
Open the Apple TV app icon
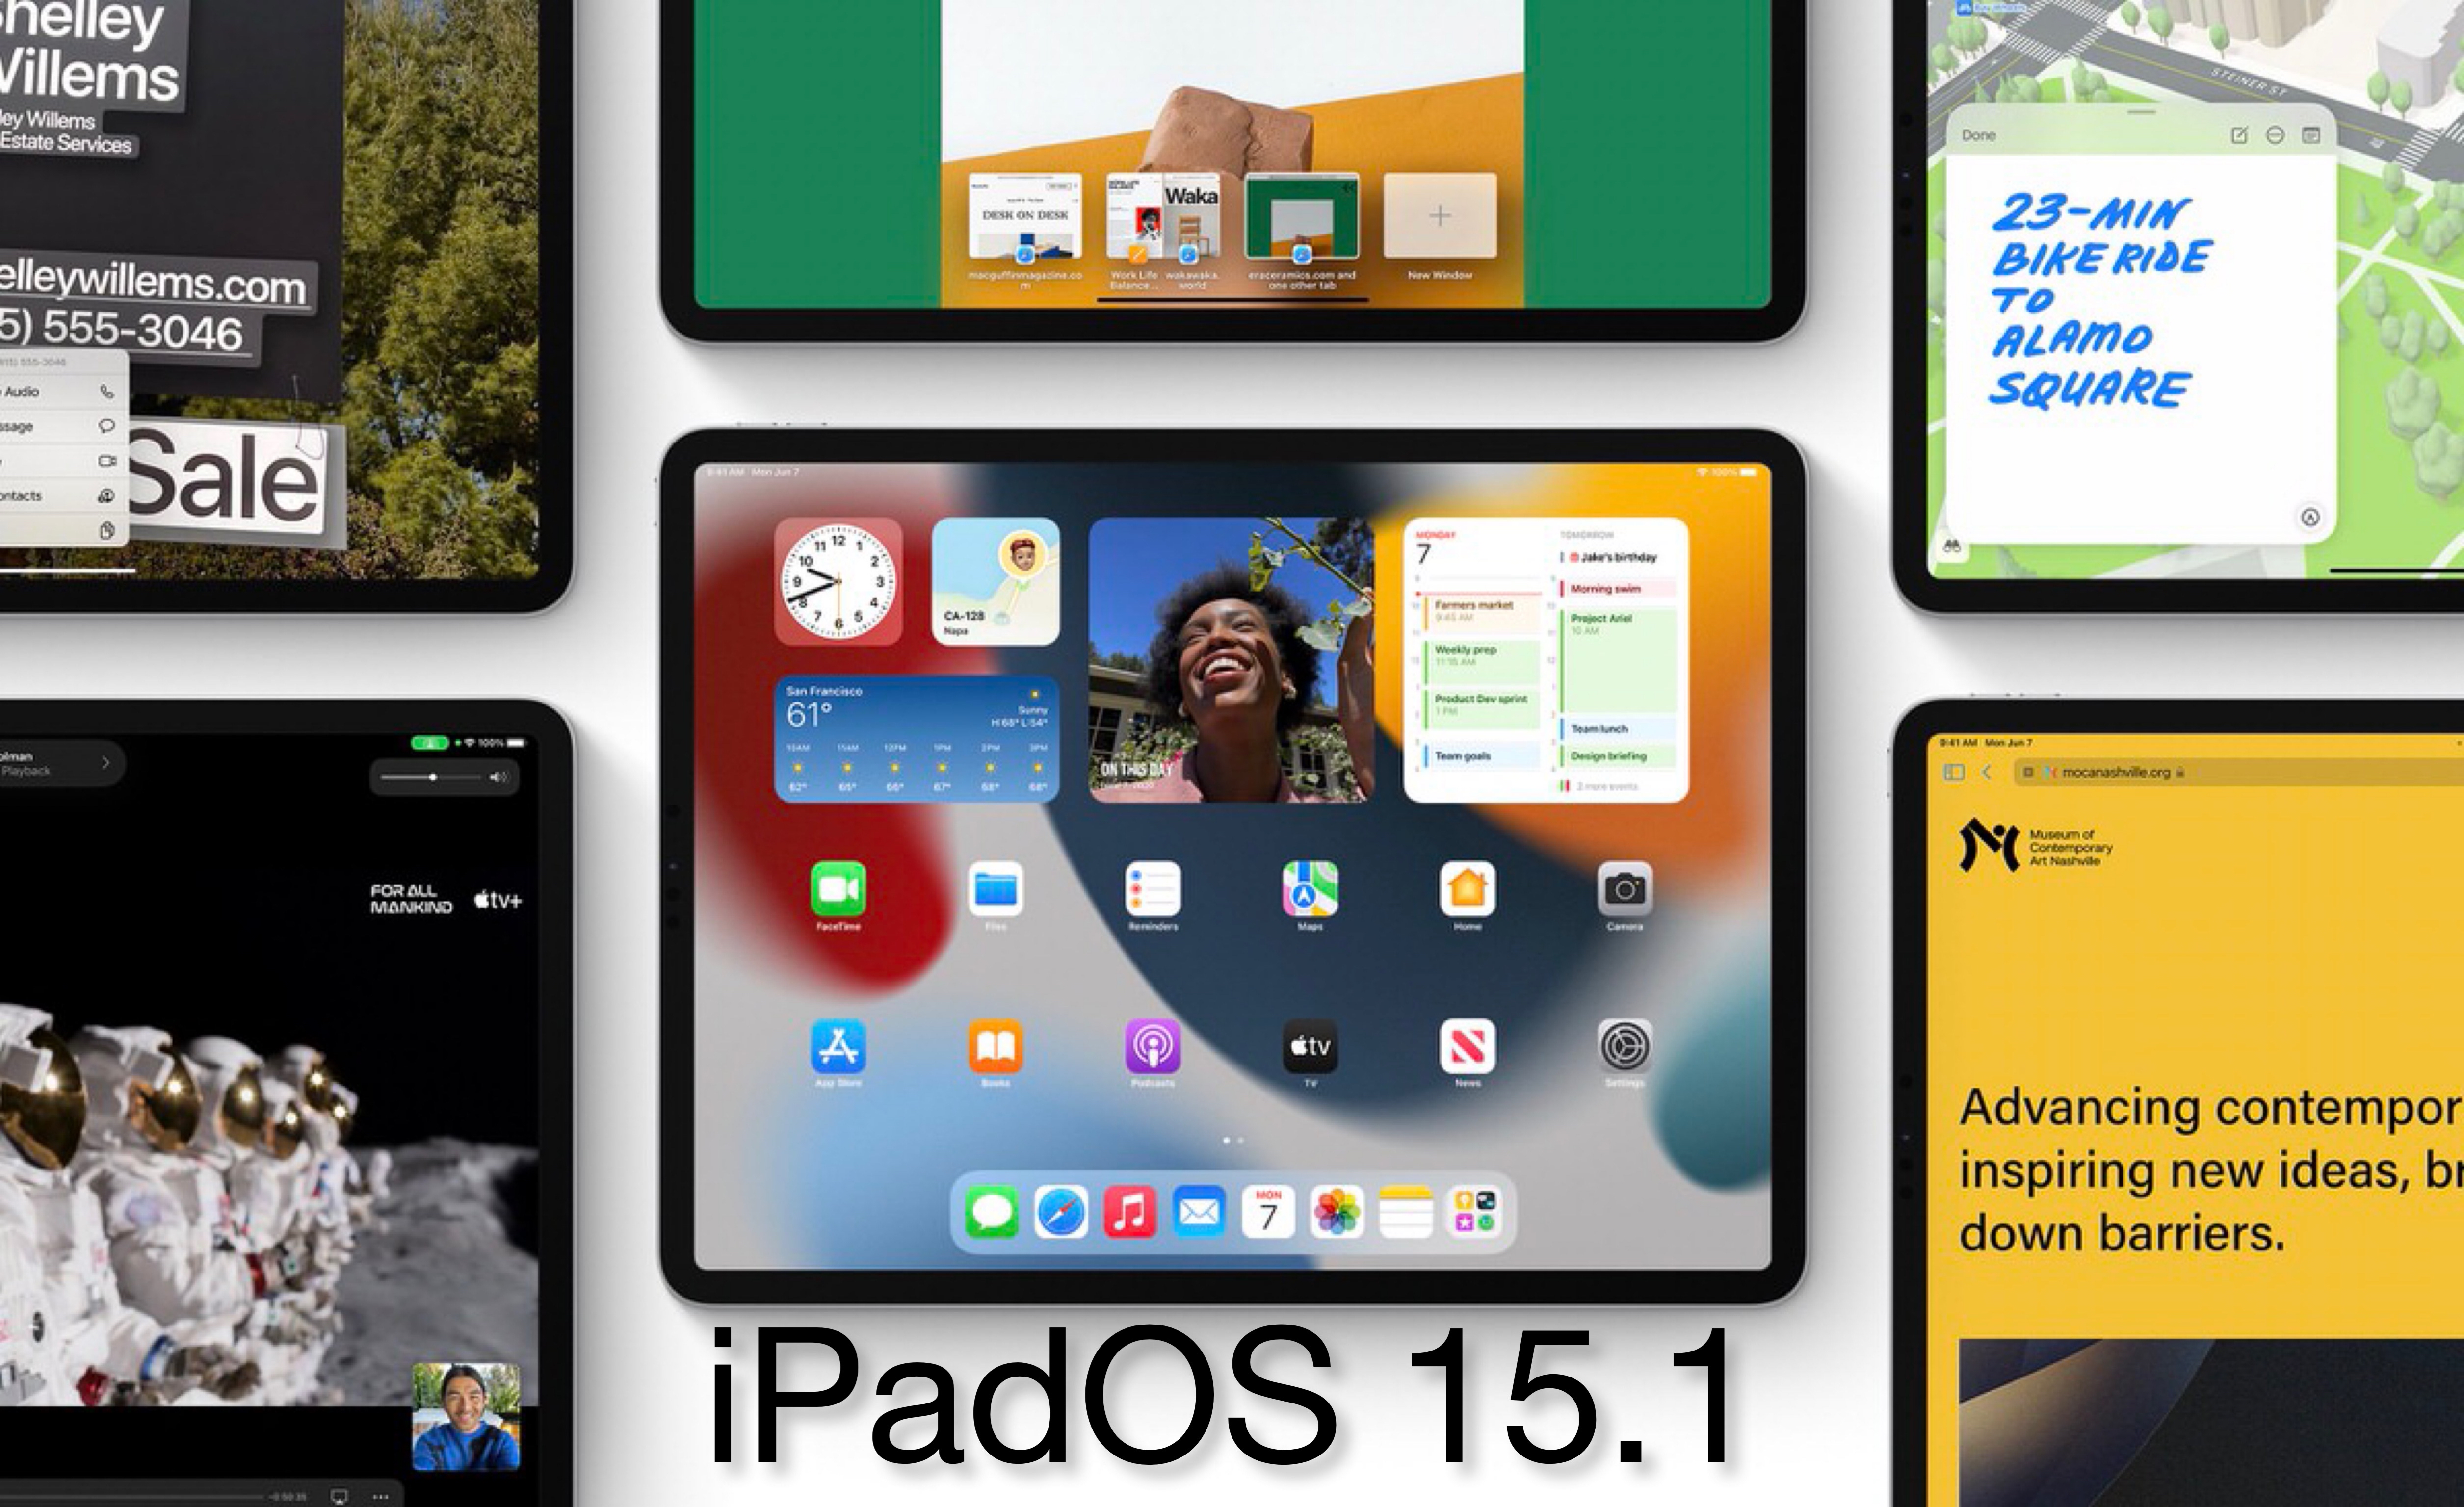tap(1310, 1046)
